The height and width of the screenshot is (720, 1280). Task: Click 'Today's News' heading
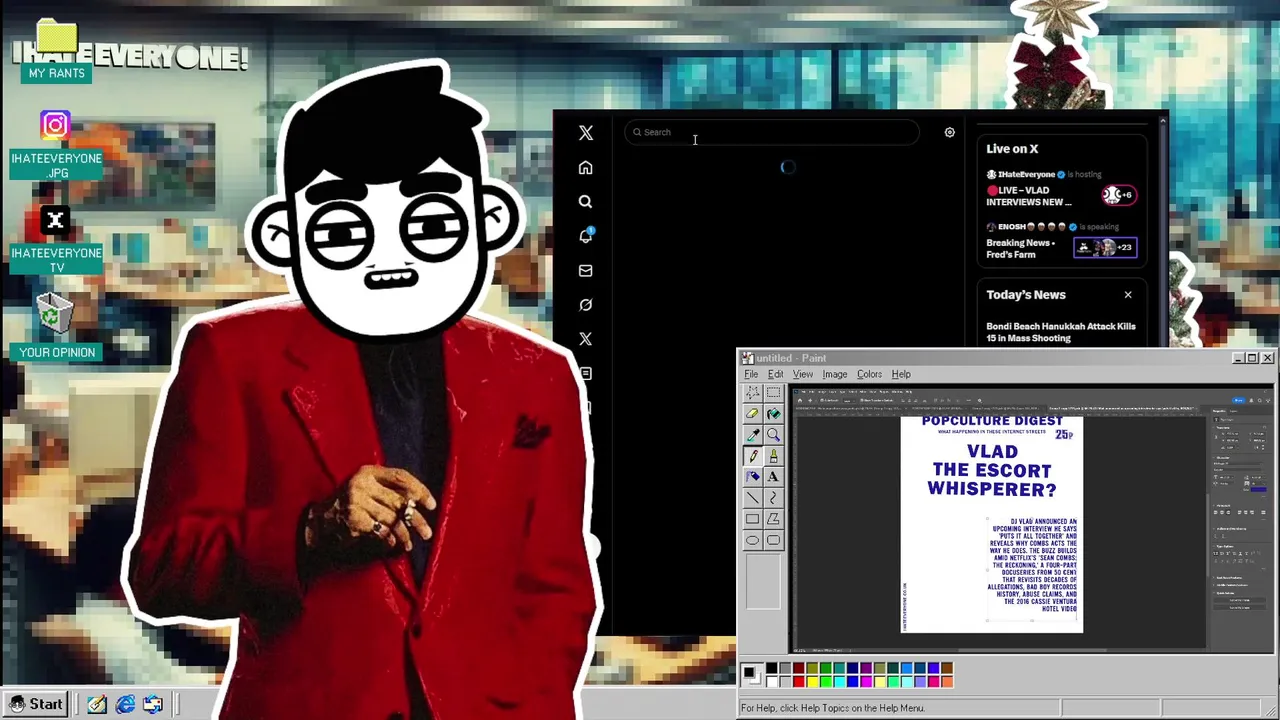[1026, 295]
